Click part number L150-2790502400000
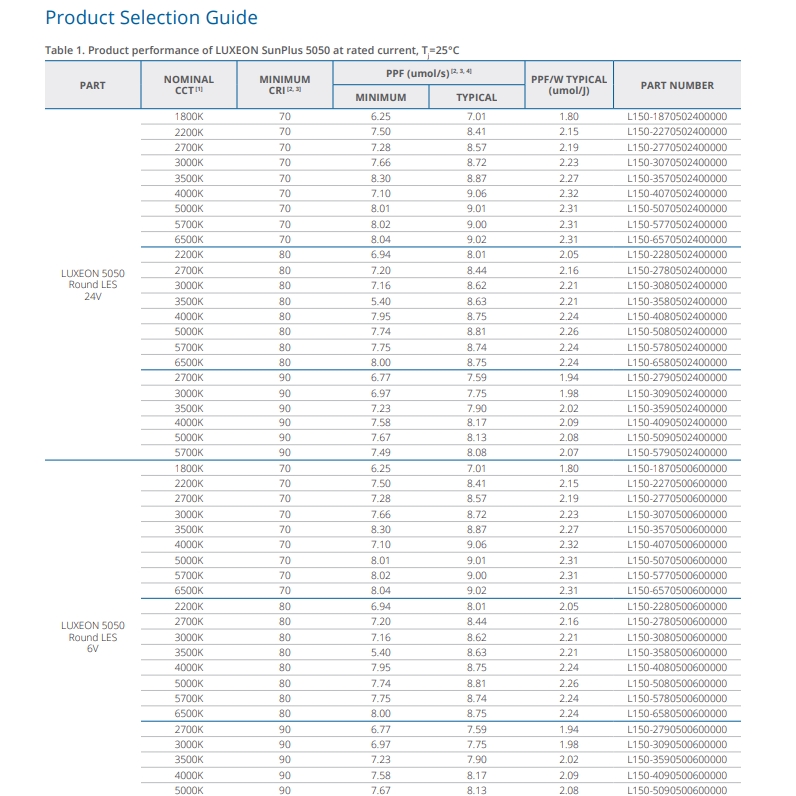Viewport: 796px width, 796px height. [677, 377]
